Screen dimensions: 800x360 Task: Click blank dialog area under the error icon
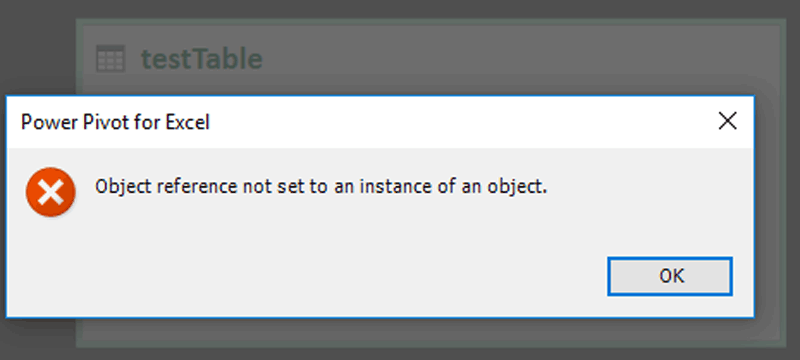coord(51,265)
